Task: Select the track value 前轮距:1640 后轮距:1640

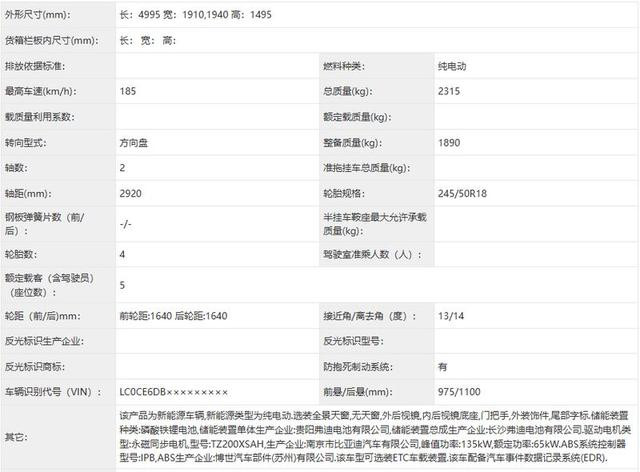Action: tap(173, 316)
